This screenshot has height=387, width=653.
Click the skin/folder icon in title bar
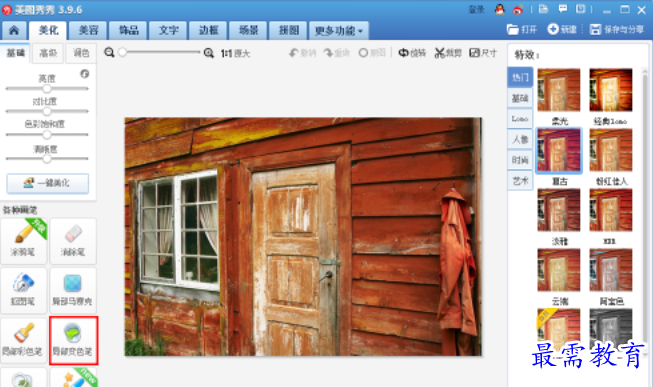coord(543,9)
